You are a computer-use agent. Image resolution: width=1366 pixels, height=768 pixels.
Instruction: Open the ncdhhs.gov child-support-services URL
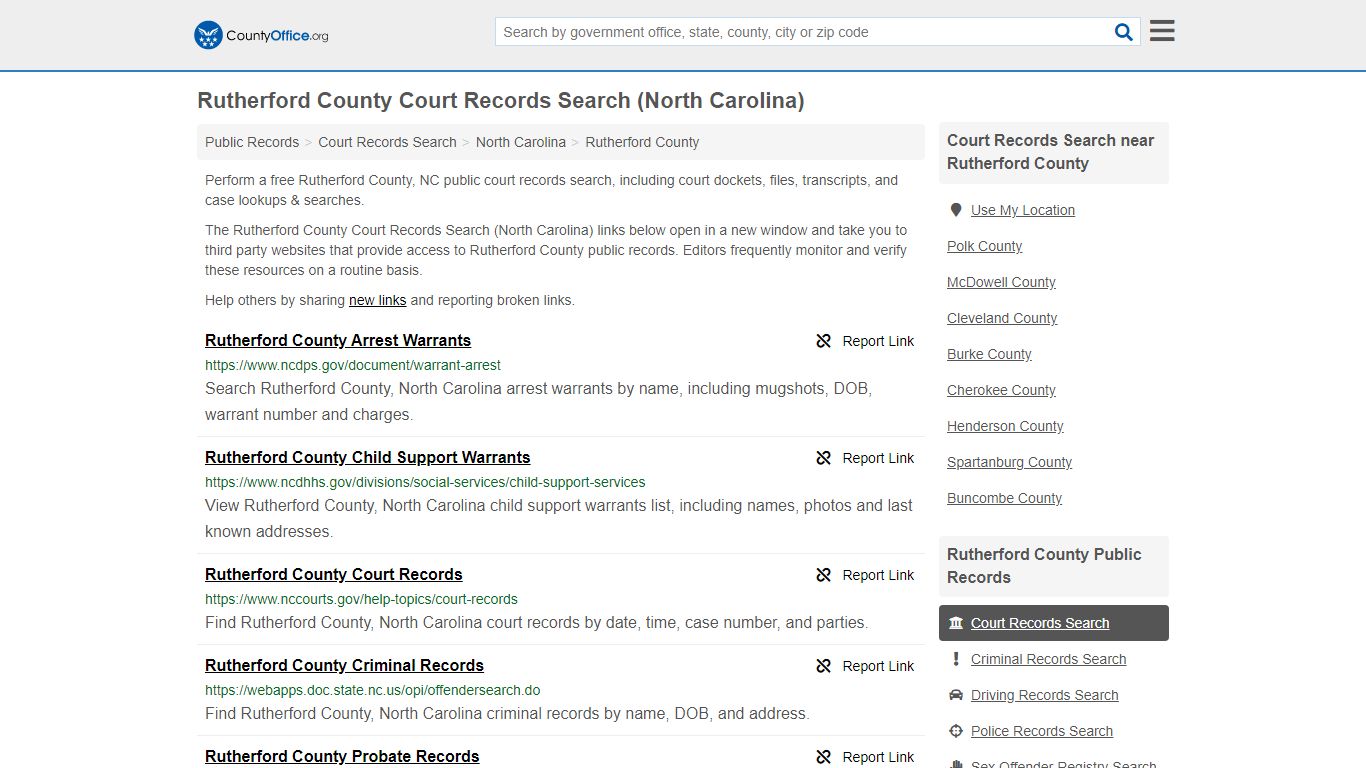[425, 482]
